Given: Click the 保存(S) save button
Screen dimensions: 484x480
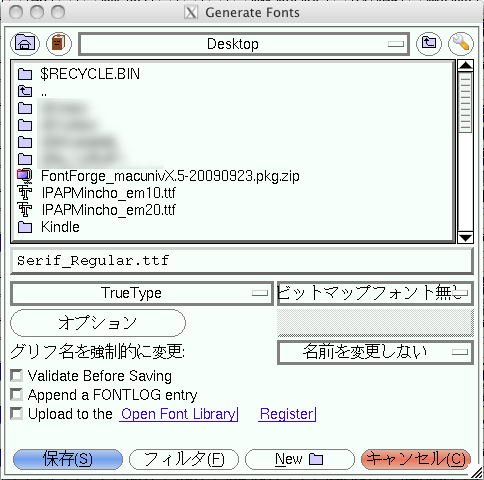Looking at the screenshot, I should point(68,459).
